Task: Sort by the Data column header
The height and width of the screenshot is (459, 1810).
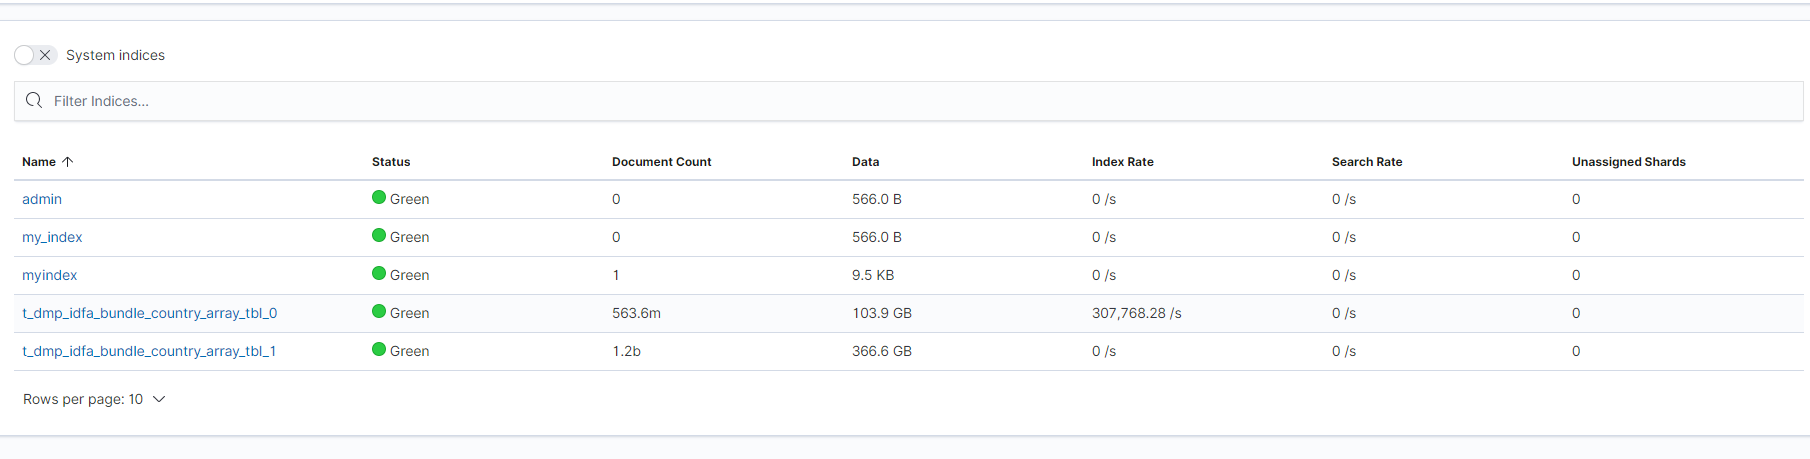Action: [x=866, y=162]
